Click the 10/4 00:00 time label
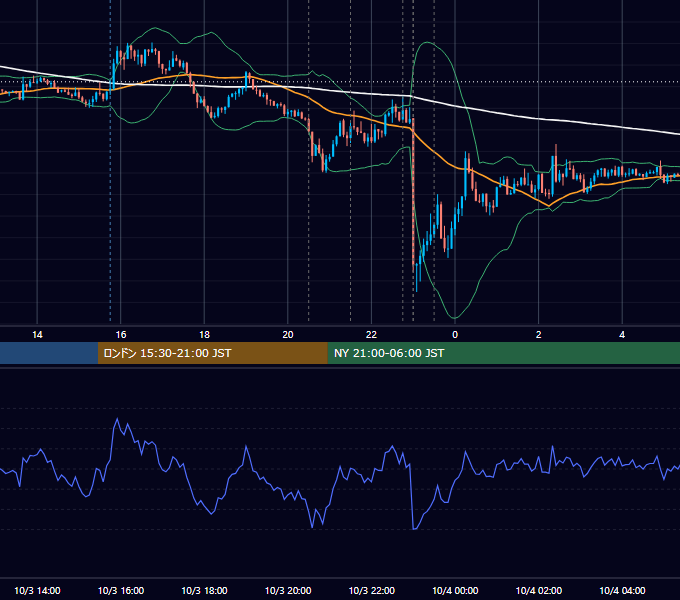The image size is (680, 600). coord(455,590)
